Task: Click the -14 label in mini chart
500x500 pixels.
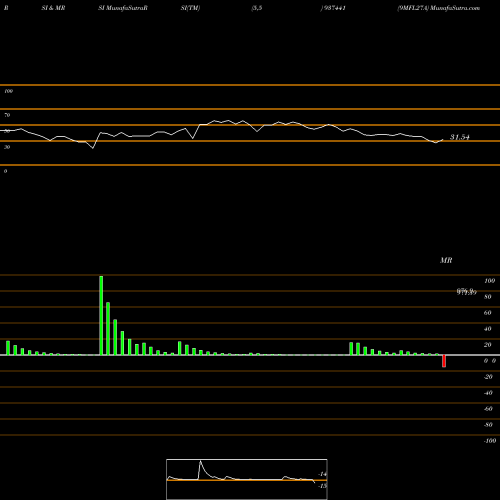Action: pos(322,474)
